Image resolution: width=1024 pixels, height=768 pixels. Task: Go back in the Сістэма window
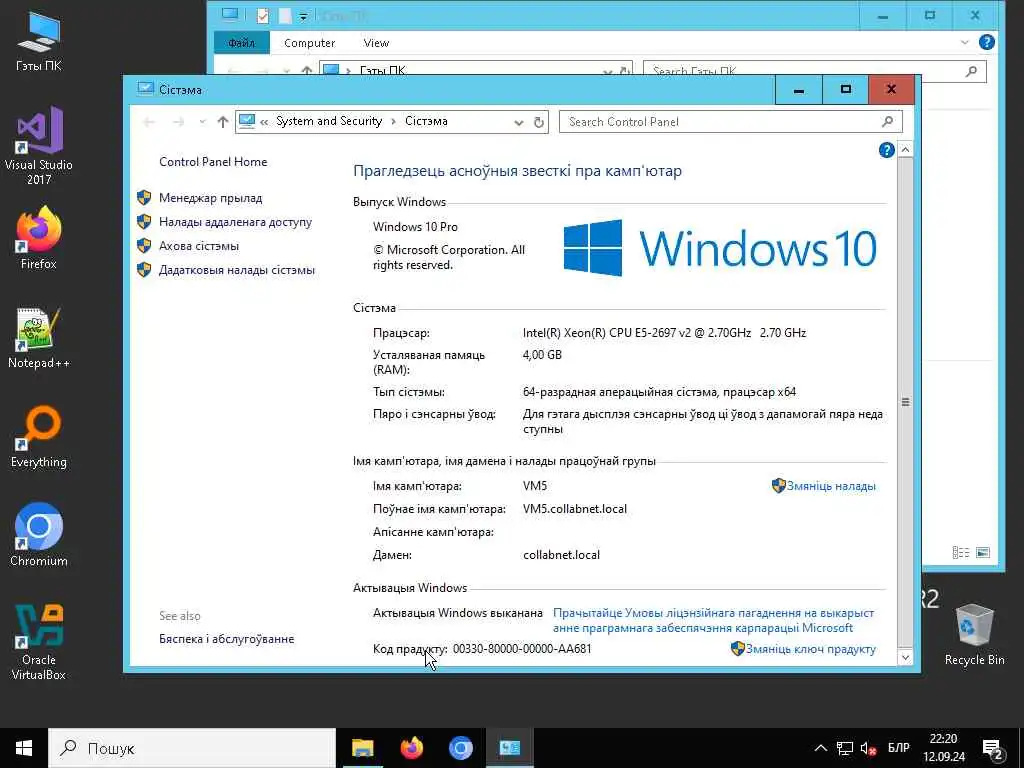click(x=149, y=122)
